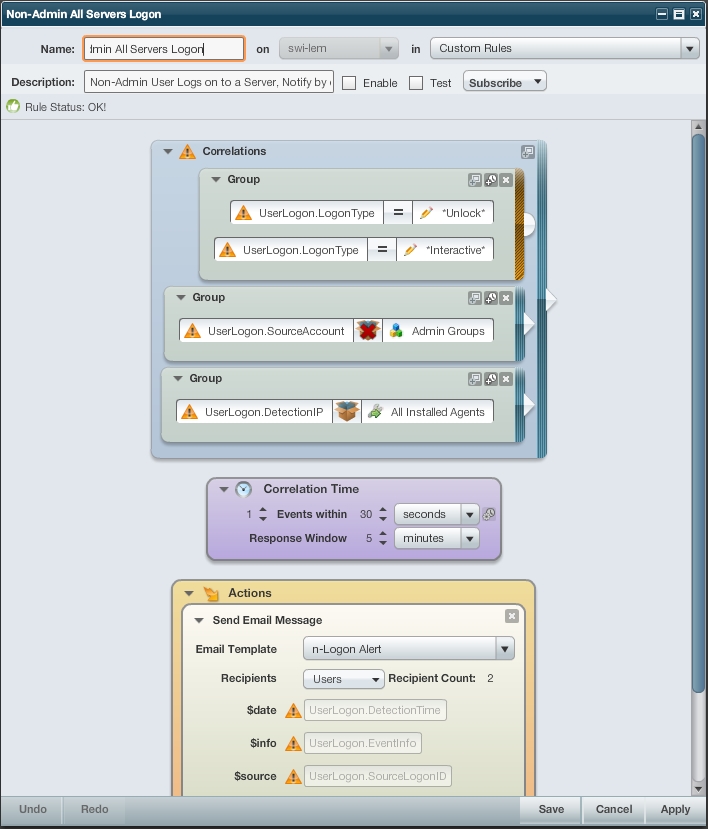Collapse the group with SourceAccount condition

181,297
